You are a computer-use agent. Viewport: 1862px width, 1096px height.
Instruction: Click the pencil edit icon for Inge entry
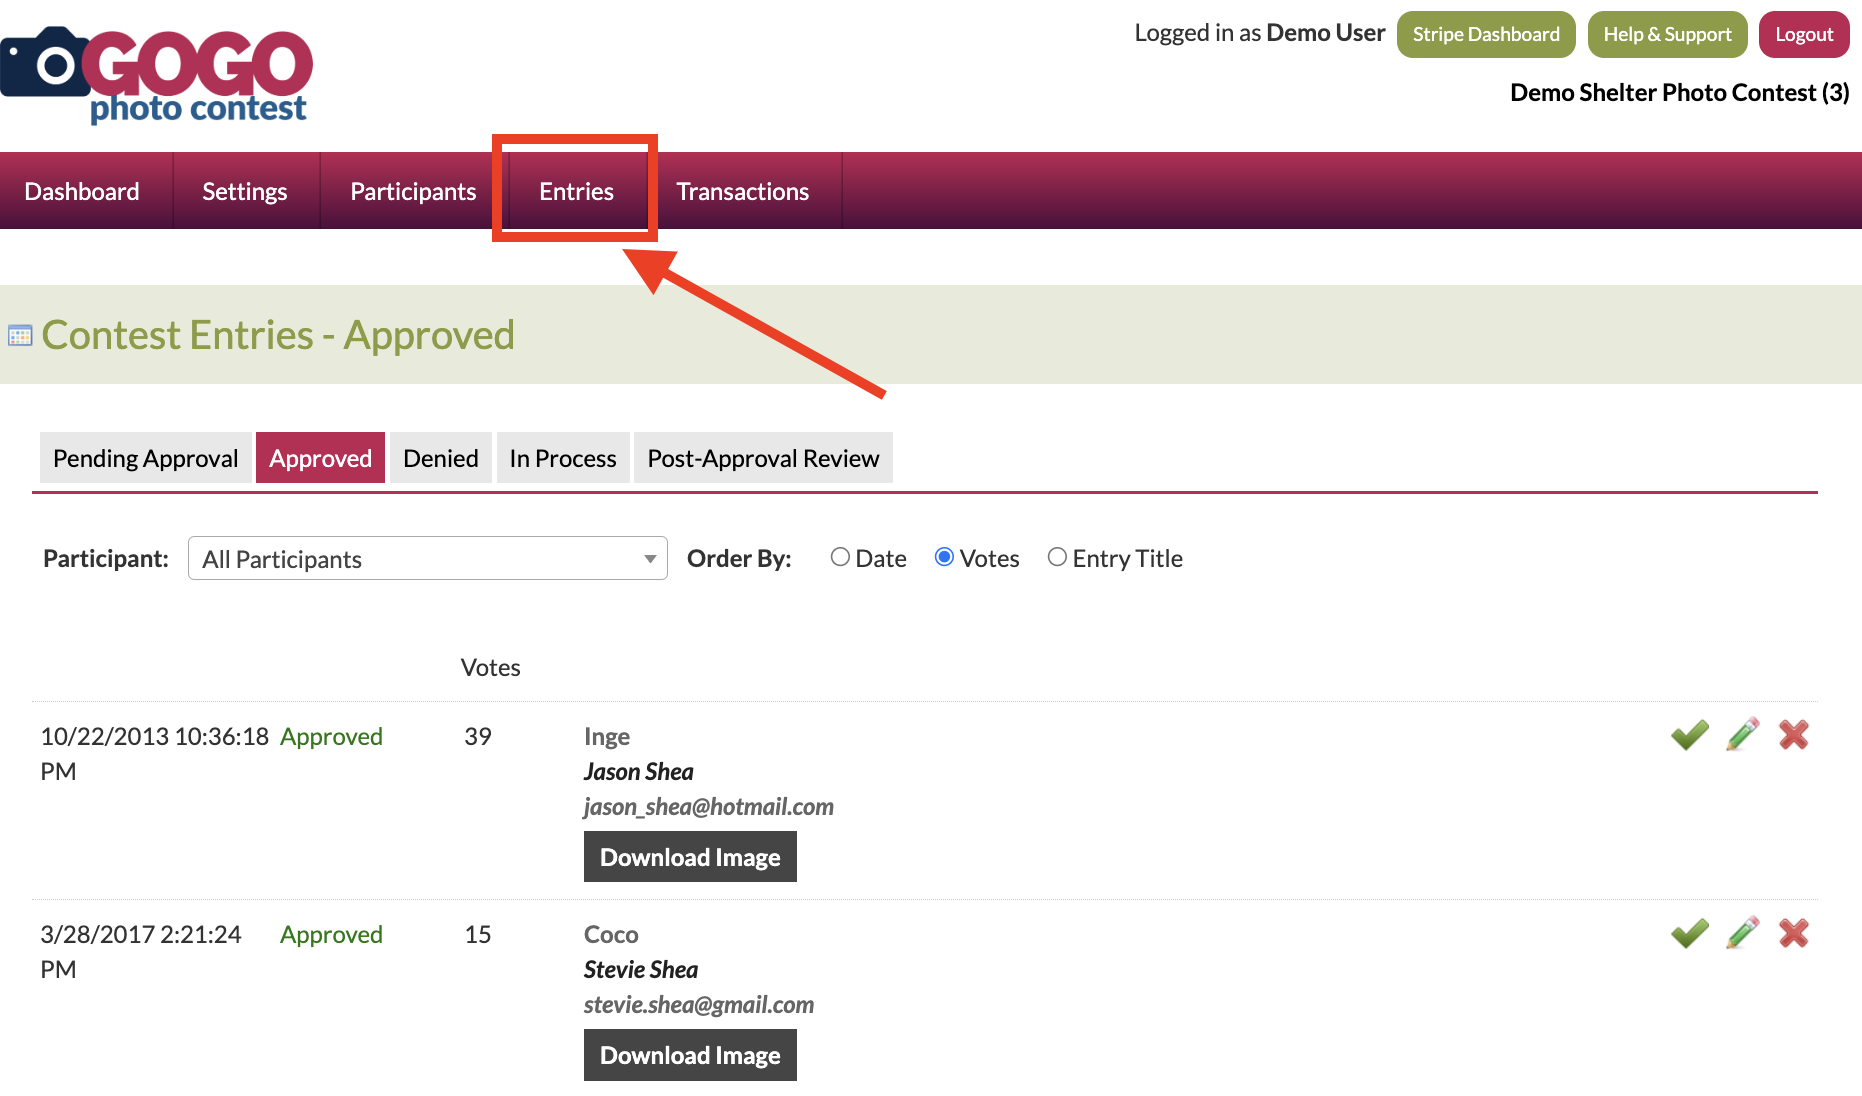(1742, 735)
